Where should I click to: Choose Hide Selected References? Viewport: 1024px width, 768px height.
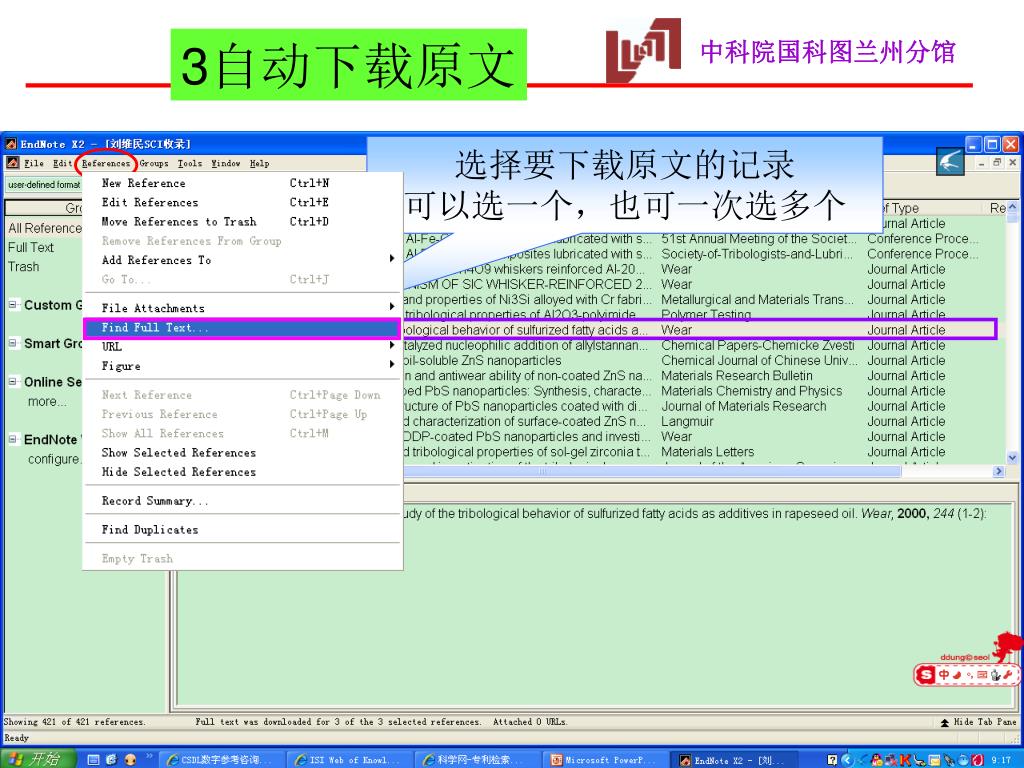[242, 472]
